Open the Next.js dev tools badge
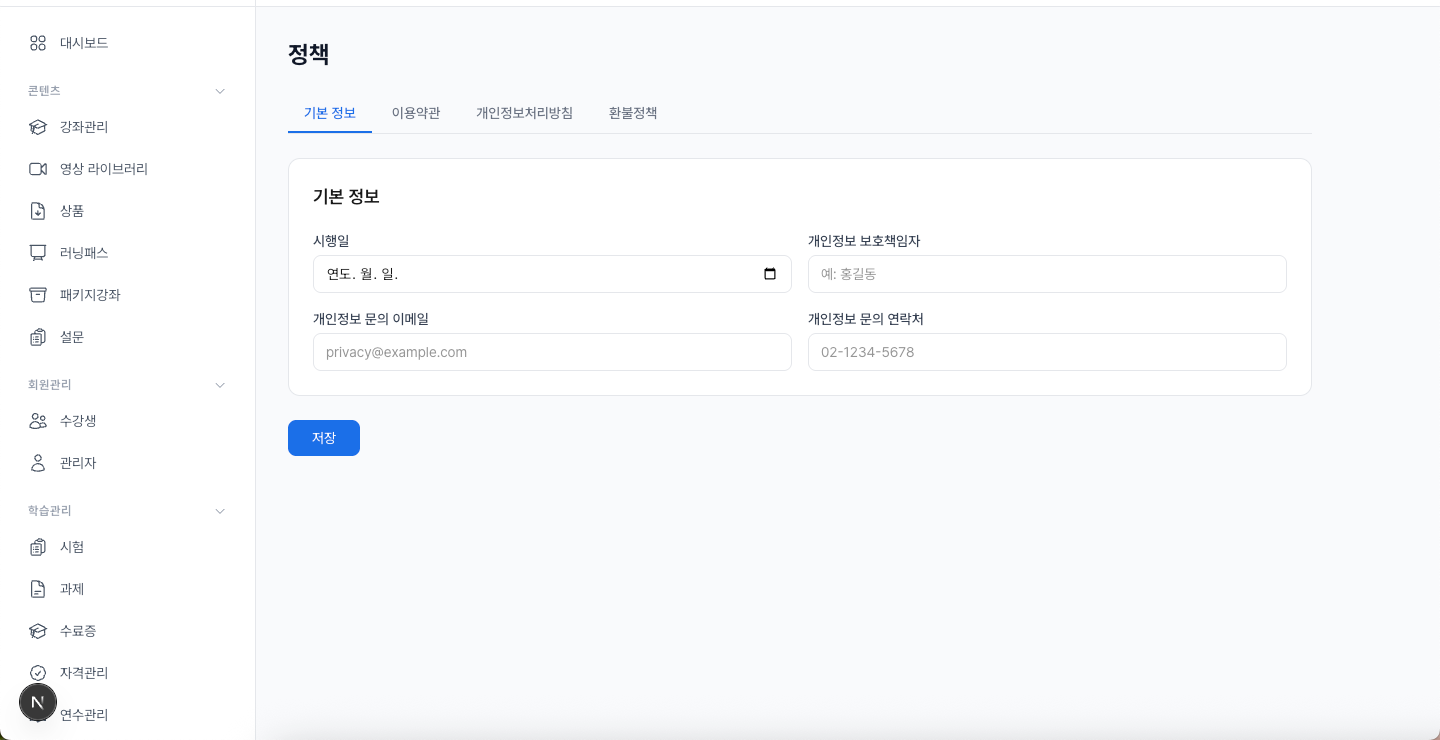1440x740 pixels. [x=38, y=703]
